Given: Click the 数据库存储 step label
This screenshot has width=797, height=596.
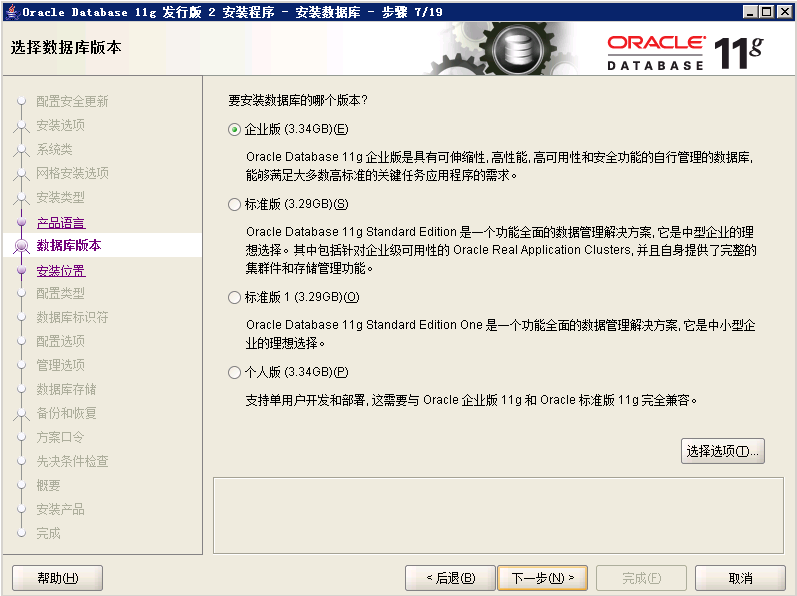Looking at the screenshot, I should tap(66, 389).
